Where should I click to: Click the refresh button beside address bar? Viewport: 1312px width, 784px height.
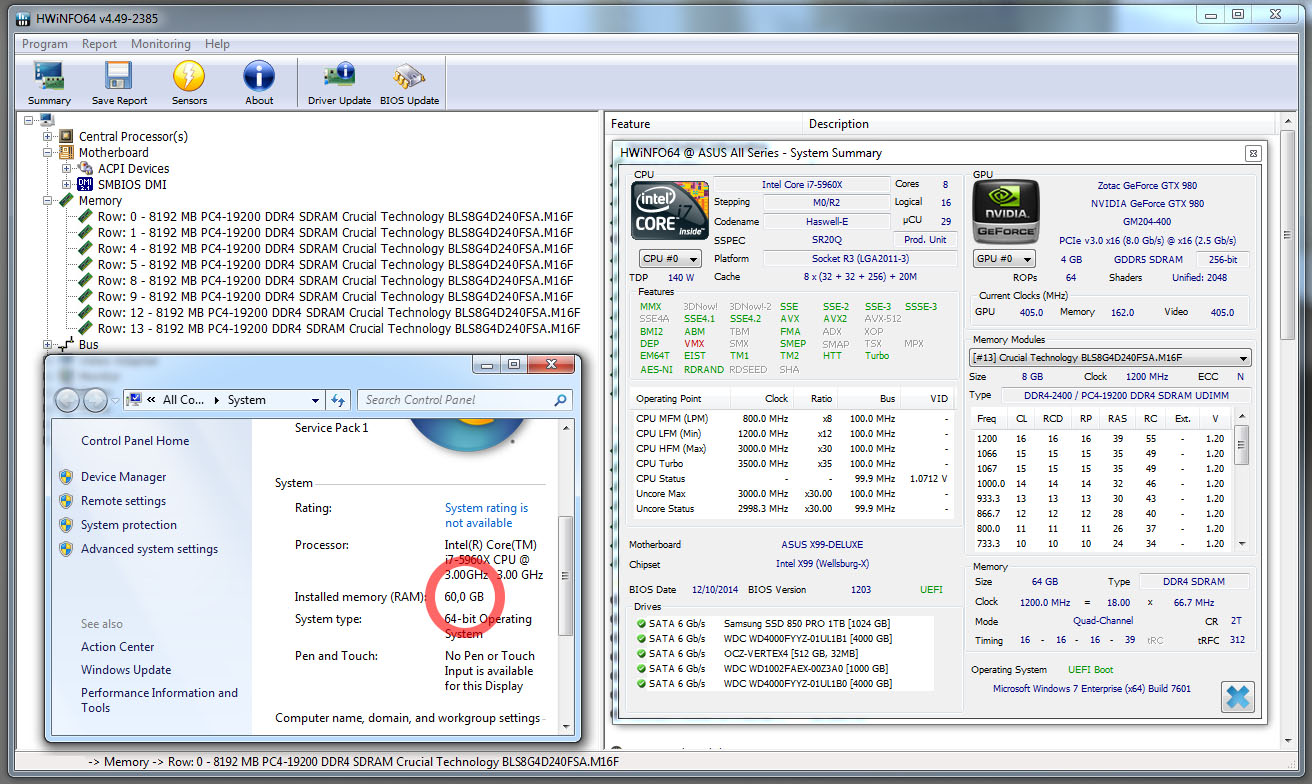pos(338,400)
